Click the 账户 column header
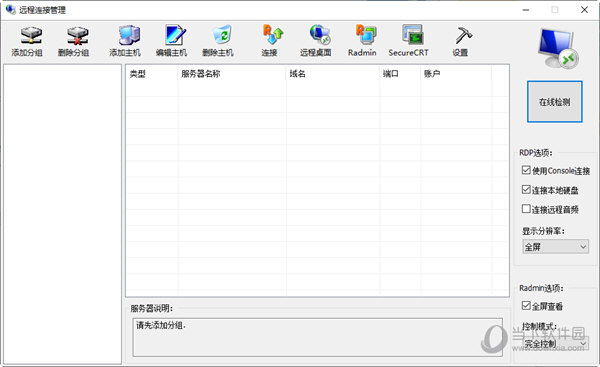This screenshot has height=367, width=600. 456,73
